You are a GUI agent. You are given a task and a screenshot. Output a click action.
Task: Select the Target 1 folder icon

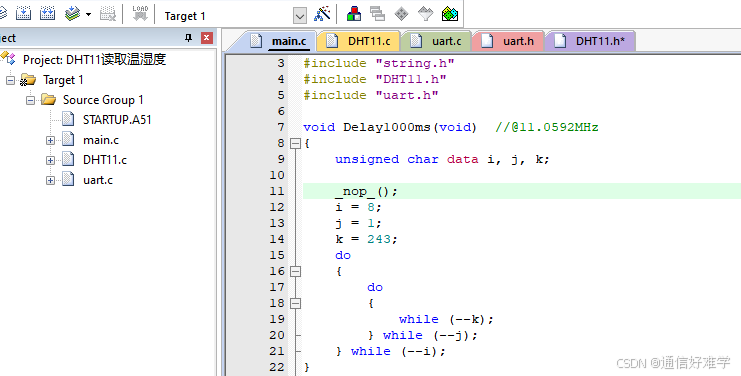coord(27,80)
